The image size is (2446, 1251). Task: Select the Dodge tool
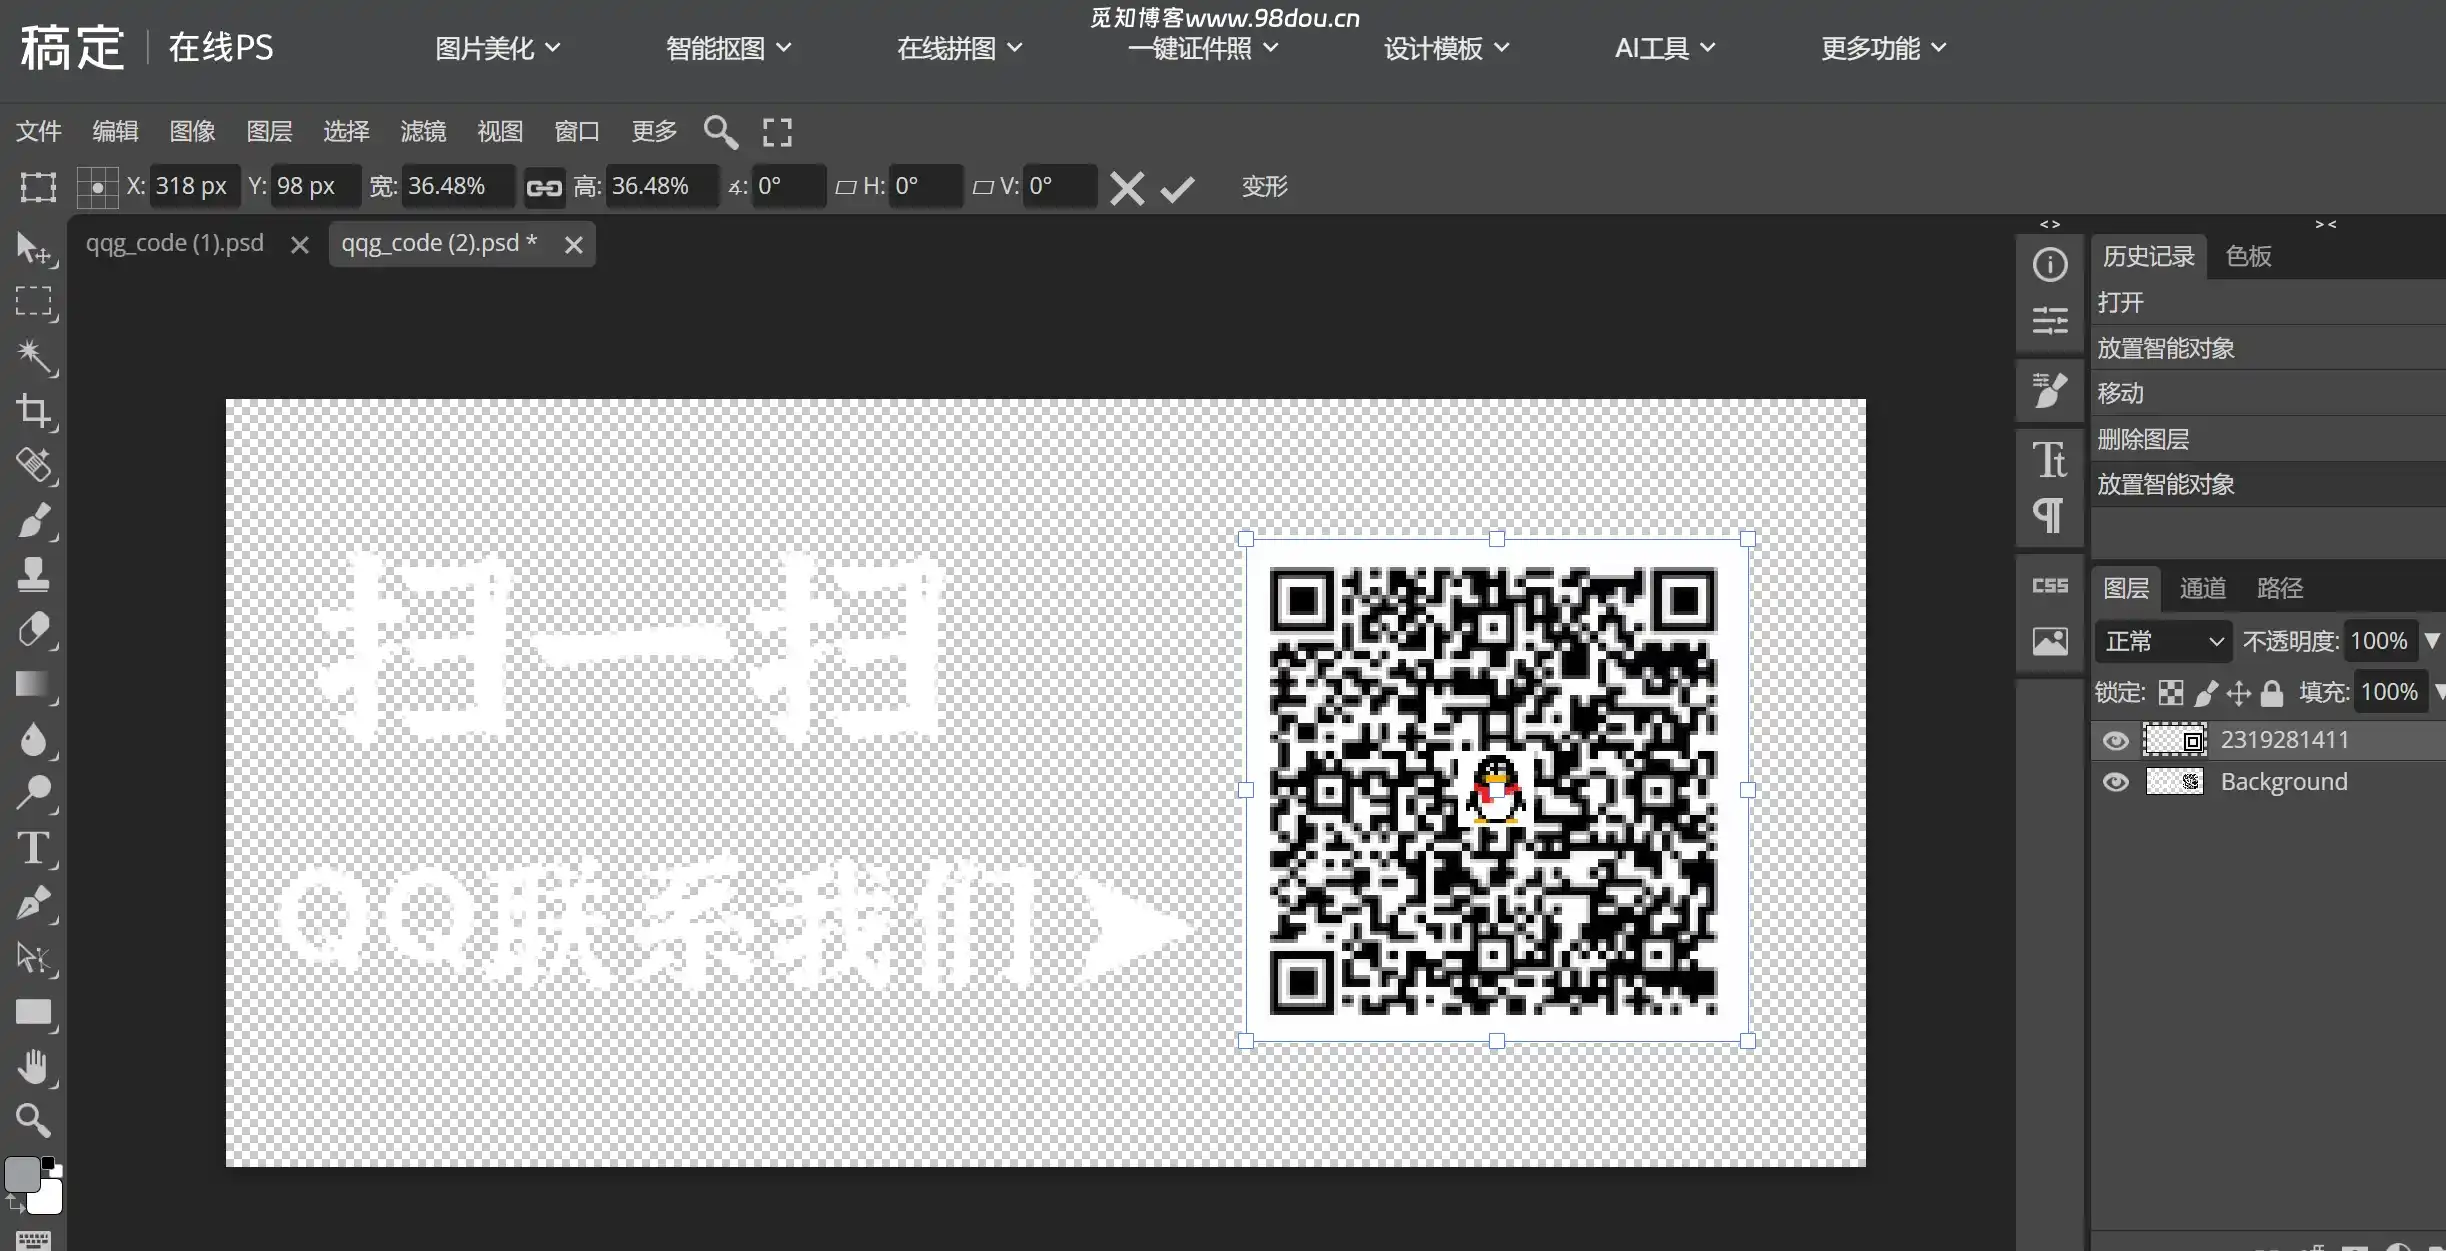click(34, 794)
